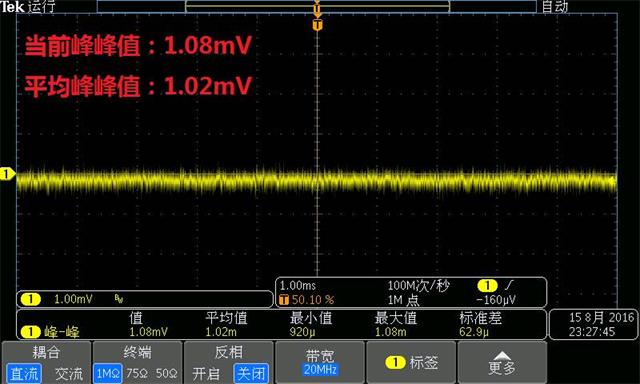Click the orange T icon beside 50.10 %

[284, 300]
